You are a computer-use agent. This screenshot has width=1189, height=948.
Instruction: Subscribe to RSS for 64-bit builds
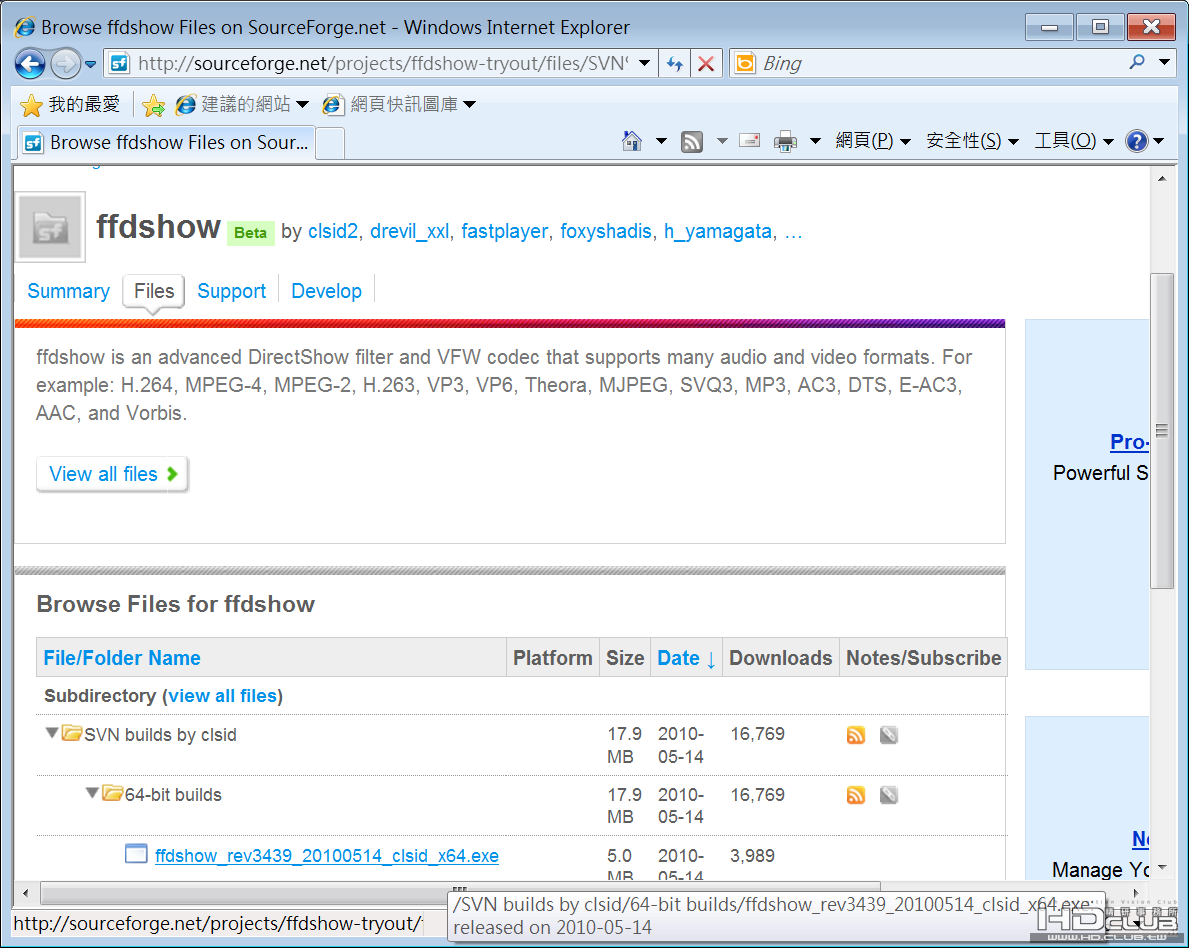[x=855, y=795]
